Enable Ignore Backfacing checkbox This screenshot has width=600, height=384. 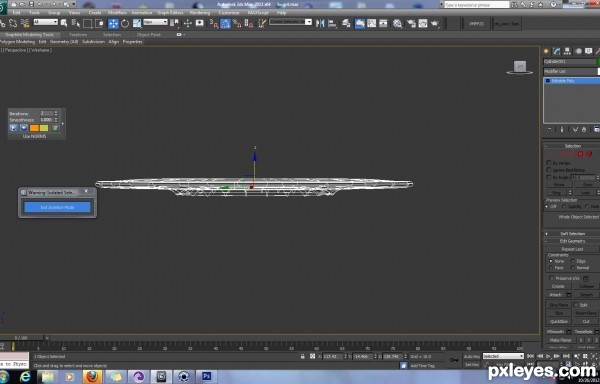point(549,170)
